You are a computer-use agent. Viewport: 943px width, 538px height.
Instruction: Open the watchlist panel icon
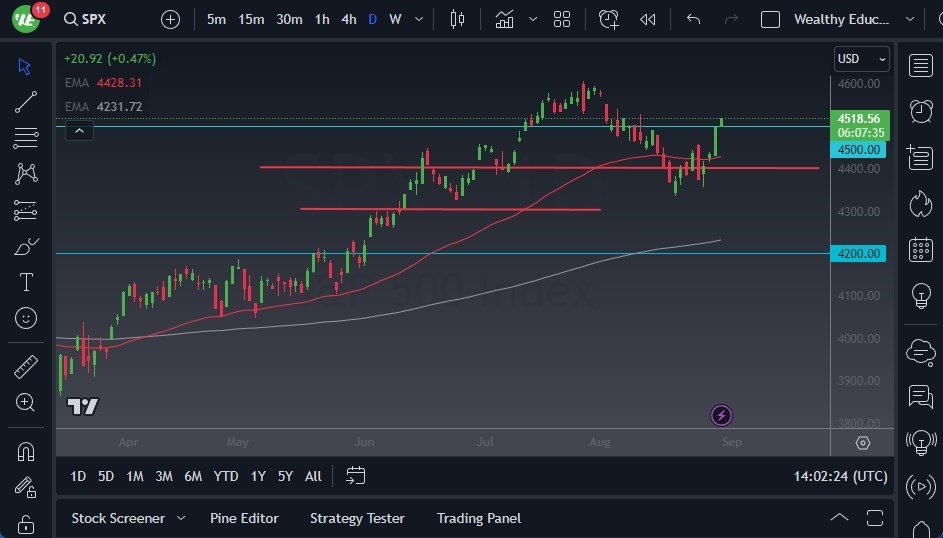tap(920, 66)
